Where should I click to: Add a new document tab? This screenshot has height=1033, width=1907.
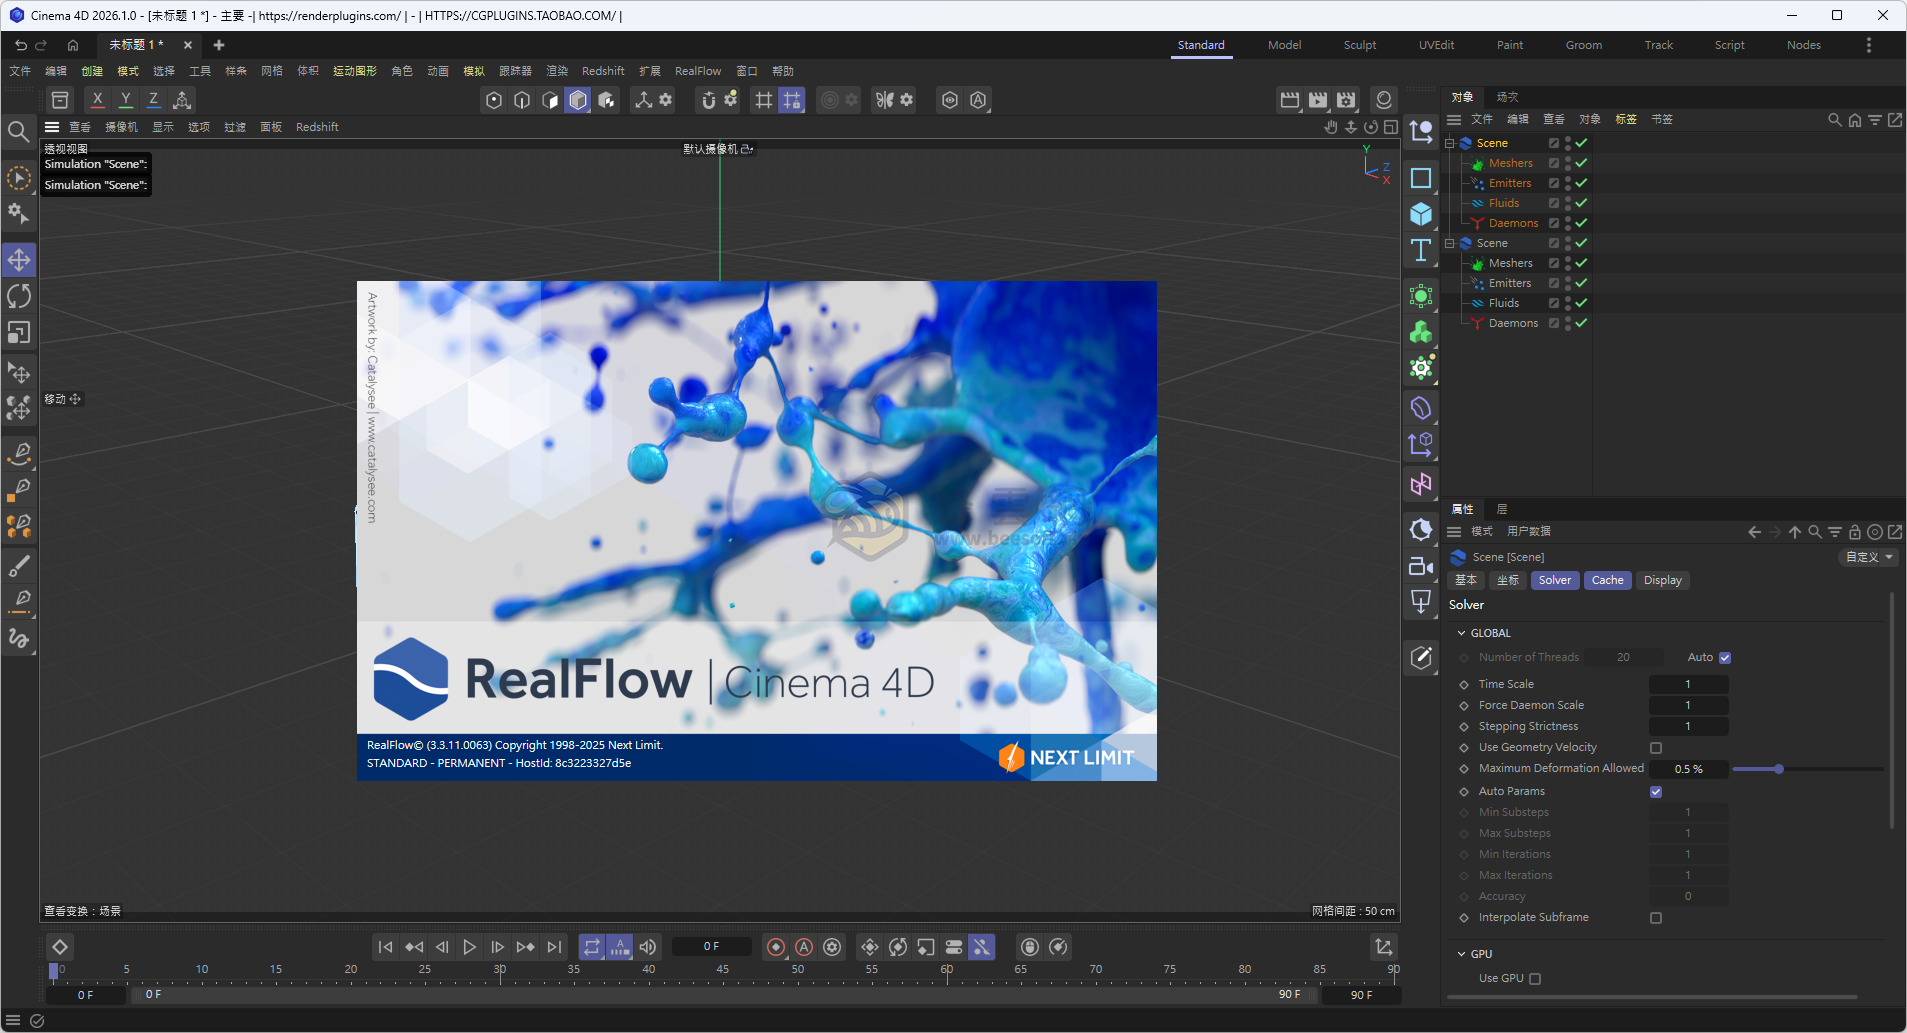coord(219,45)
